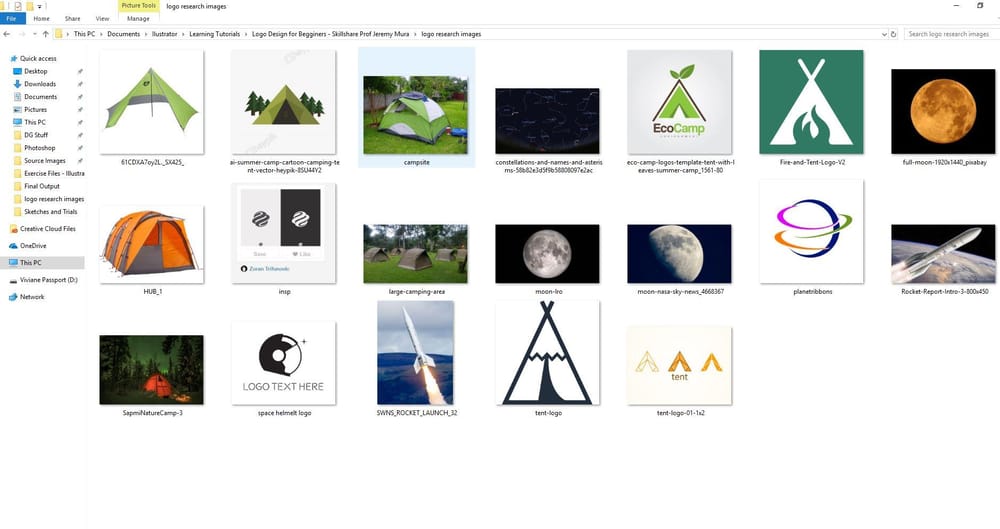Select the insp image thumbnail
This screenshot has width=1000, height=529.
point(284,233)
